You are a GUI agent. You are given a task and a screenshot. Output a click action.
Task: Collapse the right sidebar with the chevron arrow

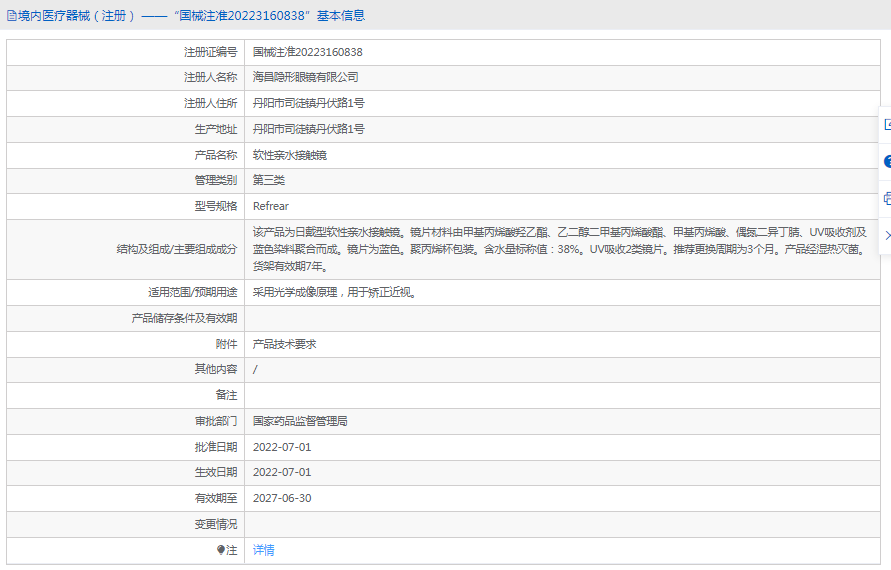click(886, 234)
